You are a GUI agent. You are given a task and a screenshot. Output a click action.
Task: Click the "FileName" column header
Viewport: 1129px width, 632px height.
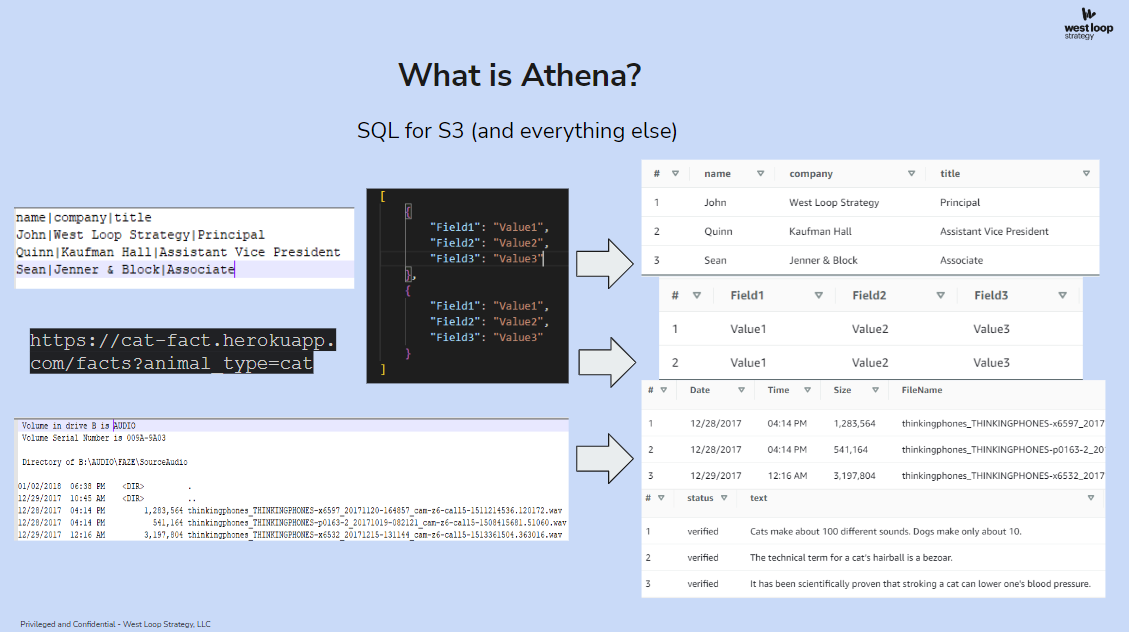922,390
